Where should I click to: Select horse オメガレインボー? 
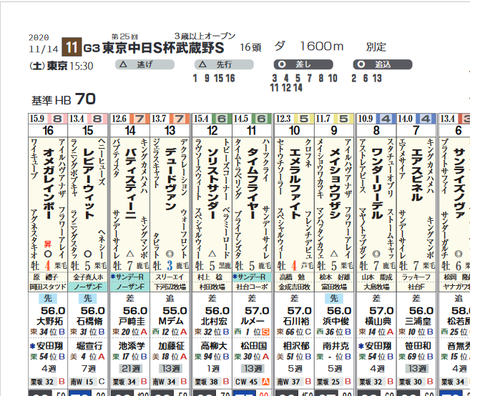(x=49, y=184)
